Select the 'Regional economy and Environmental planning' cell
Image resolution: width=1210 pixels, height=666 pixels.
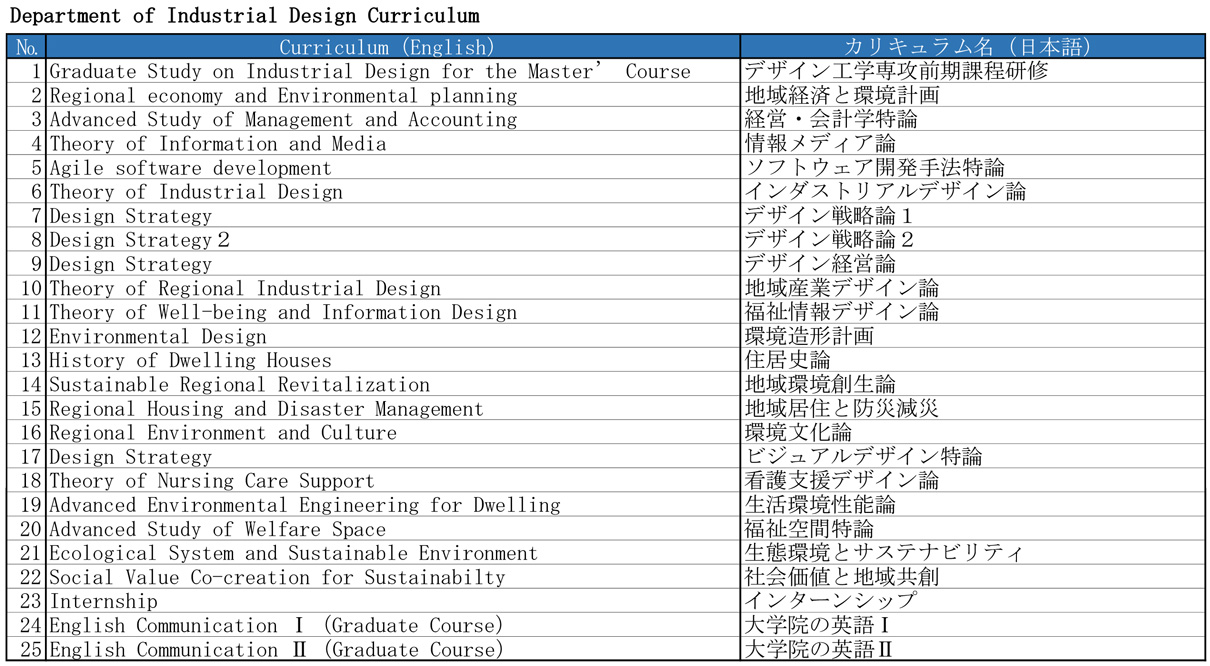(x=393, y=95)
